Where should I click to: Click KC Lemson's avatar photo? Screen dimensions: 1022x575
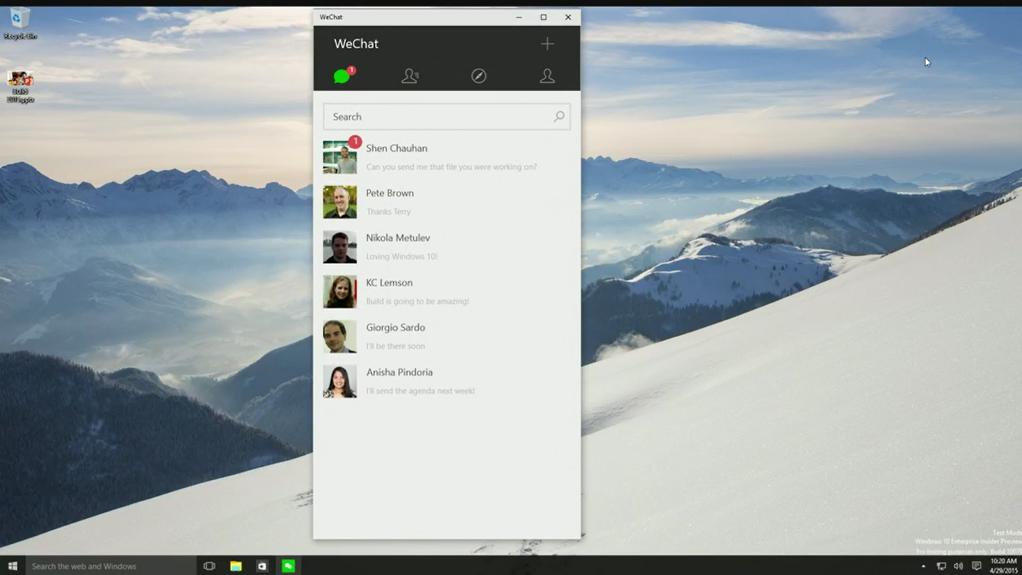340,292
